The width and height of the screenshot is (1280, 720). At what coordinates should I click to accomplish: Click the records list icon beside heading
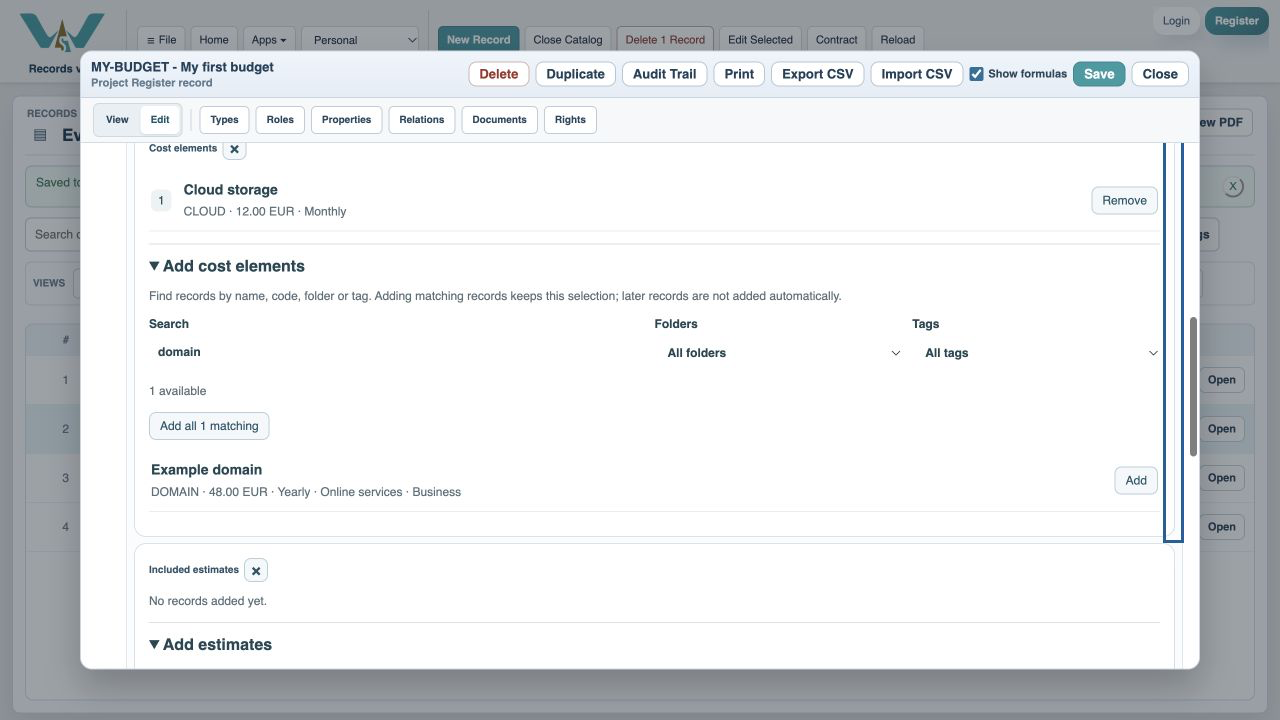40,135
